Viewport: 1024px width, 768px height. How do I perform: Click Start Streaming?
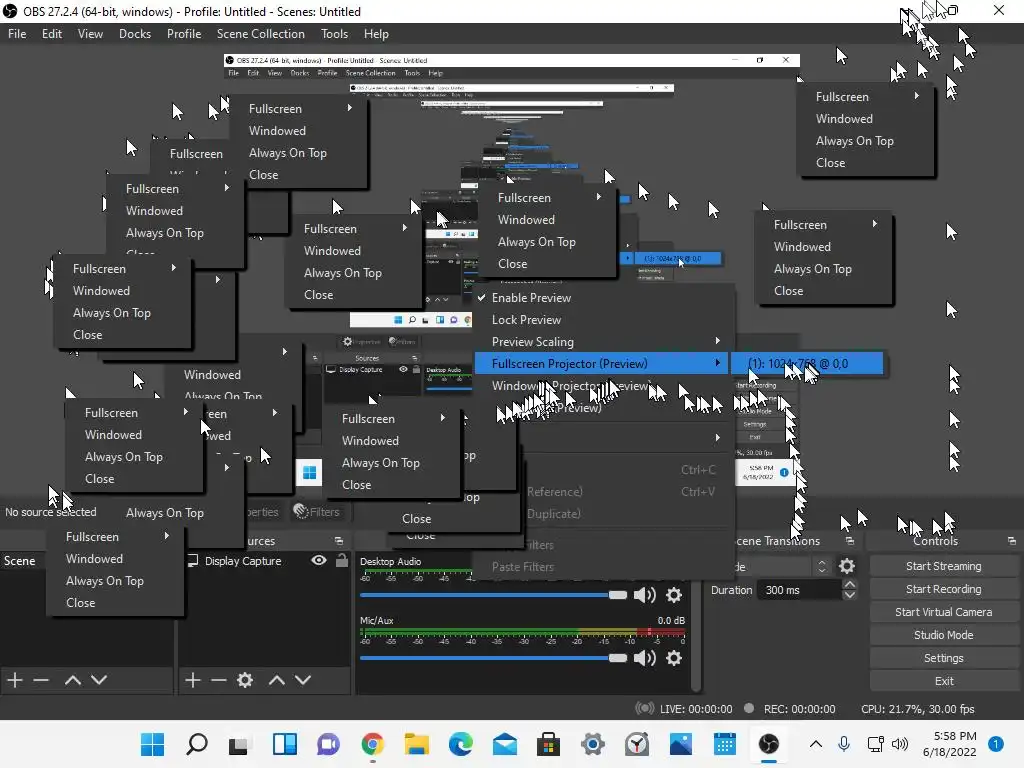(x=944, y=566)
